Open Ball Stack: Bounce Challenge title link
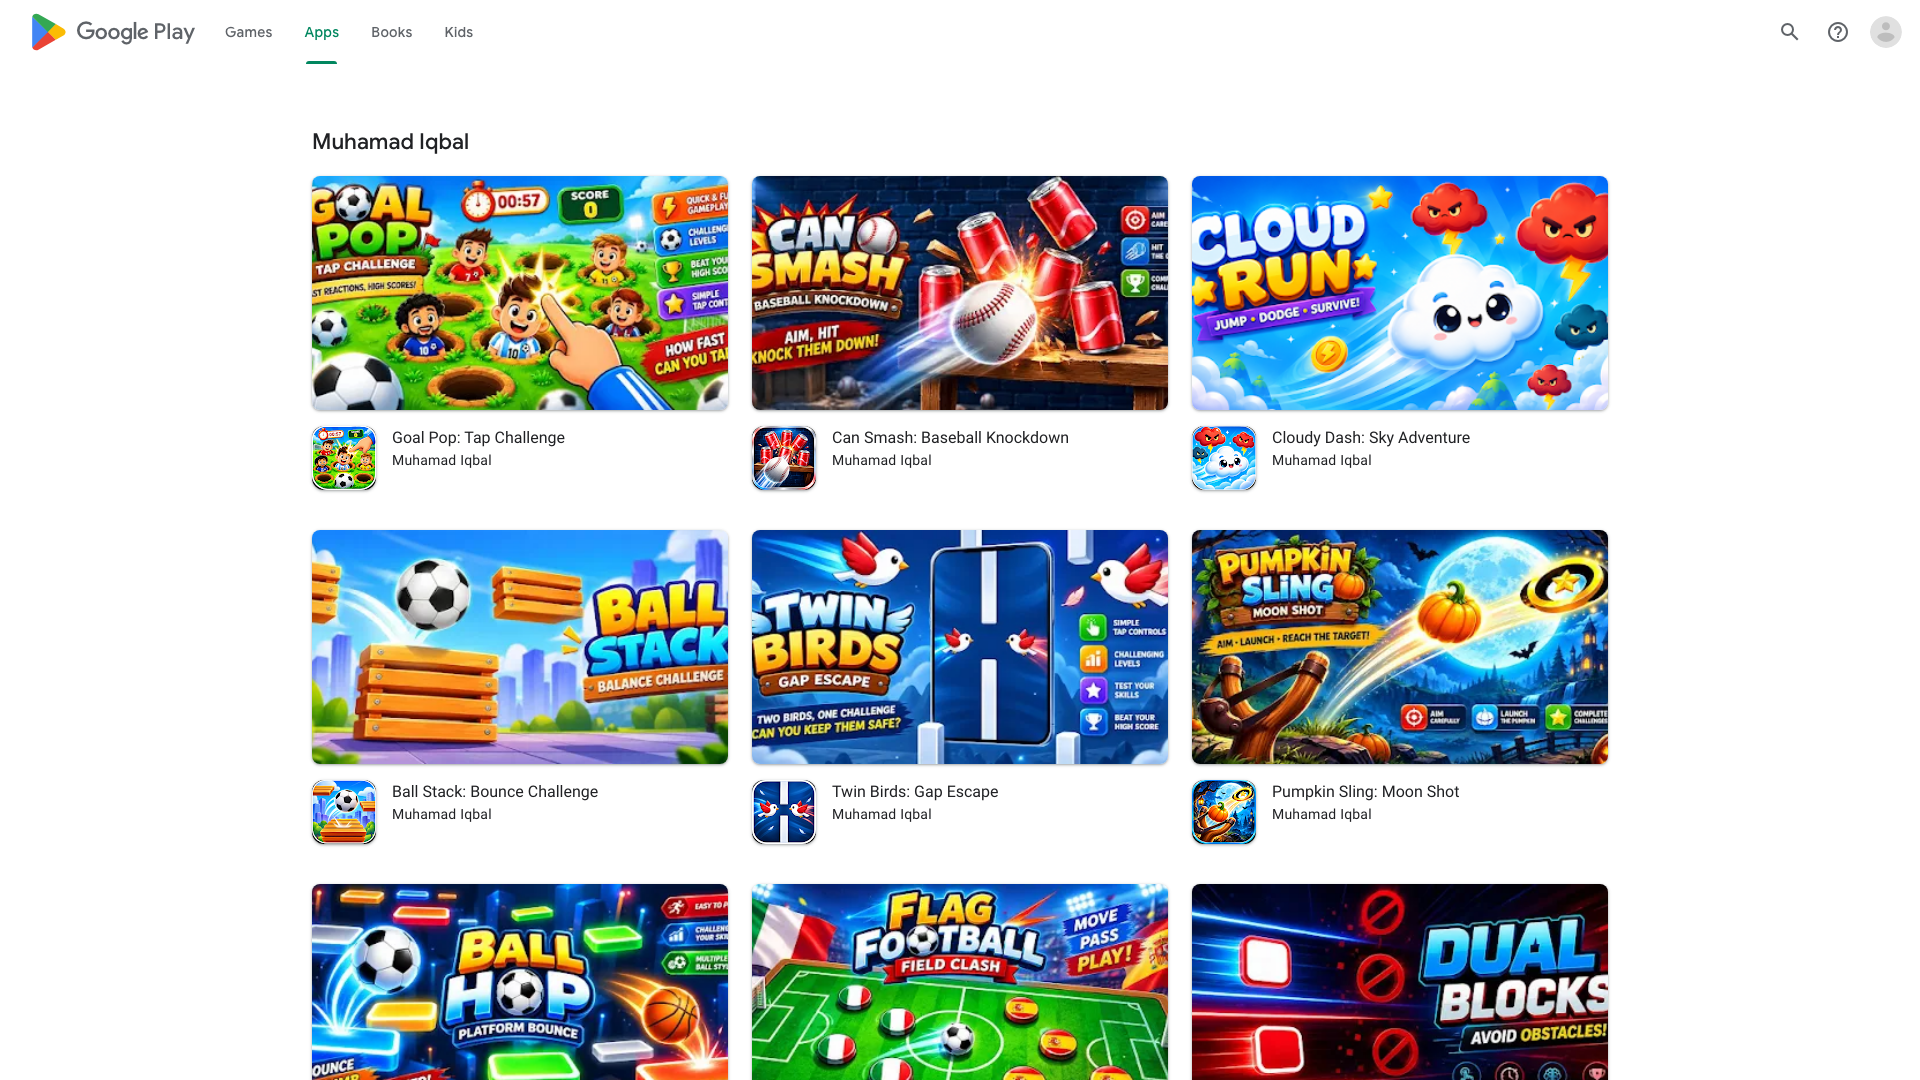 [x=495, y=792]
